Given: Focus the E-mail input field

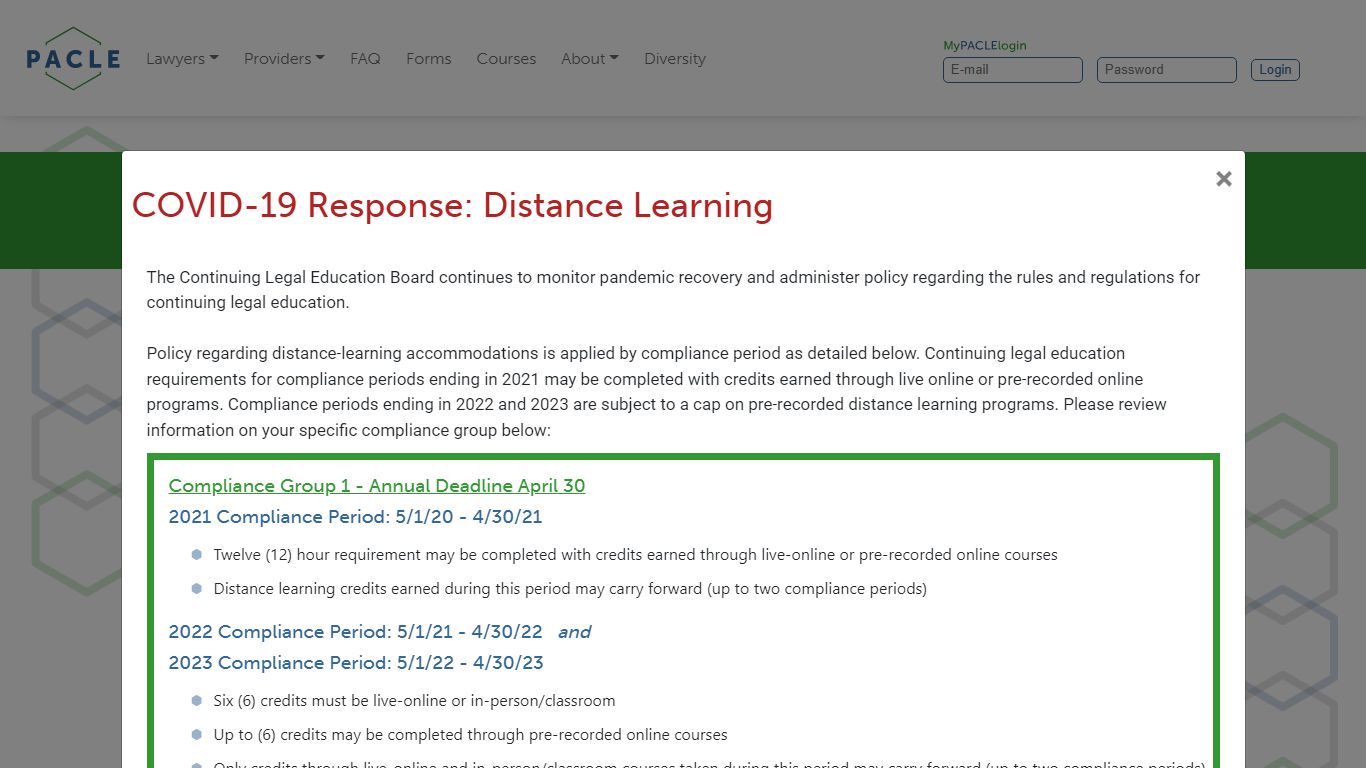Looking at the screenshot, I should pos(1013,70).
